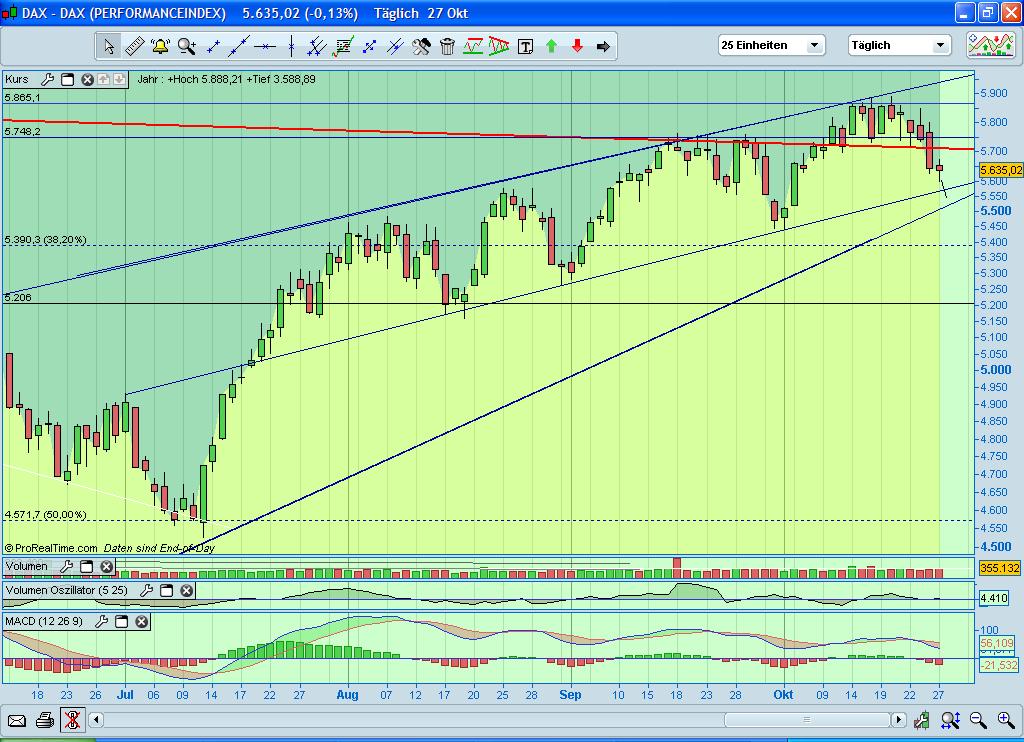The image size is (1024, 742).
Task: Click the trash can delete tool
Action: tap(447, 46)
